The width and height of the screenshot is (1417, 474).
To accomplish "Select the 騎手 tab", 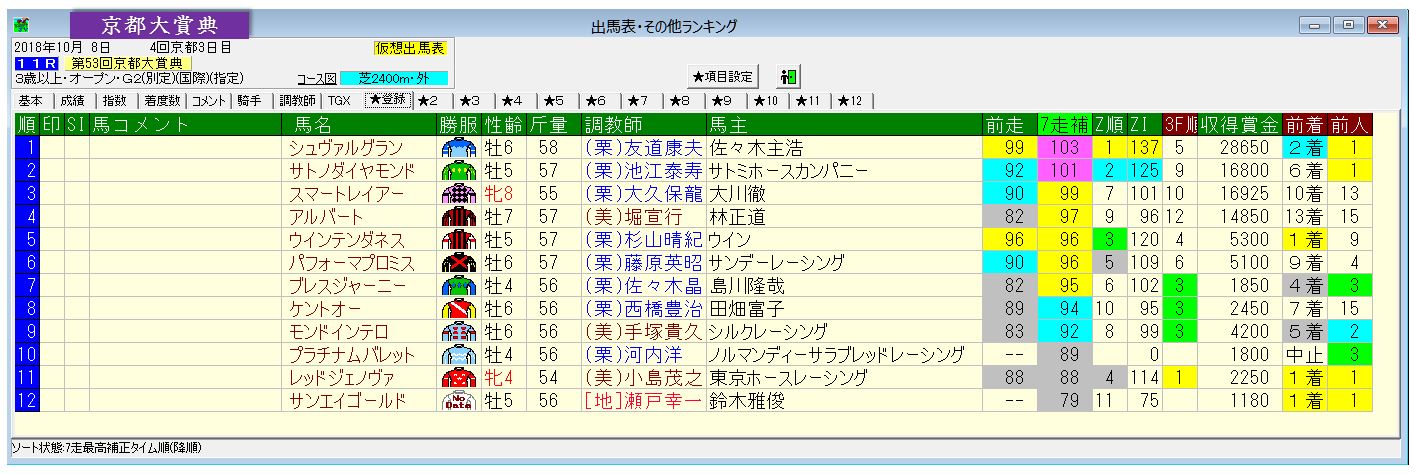I will coord(249,101).
